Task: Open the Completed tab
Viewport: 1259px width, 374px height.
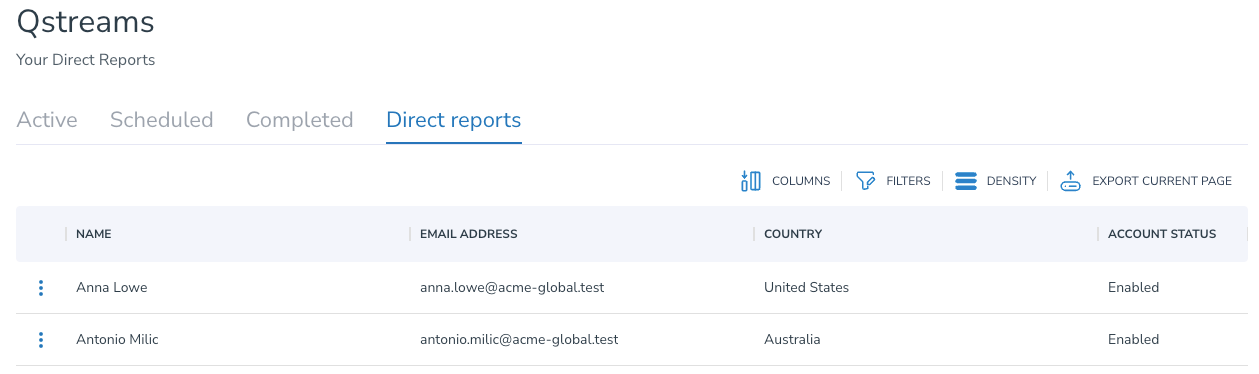Action: click(300, 120)
